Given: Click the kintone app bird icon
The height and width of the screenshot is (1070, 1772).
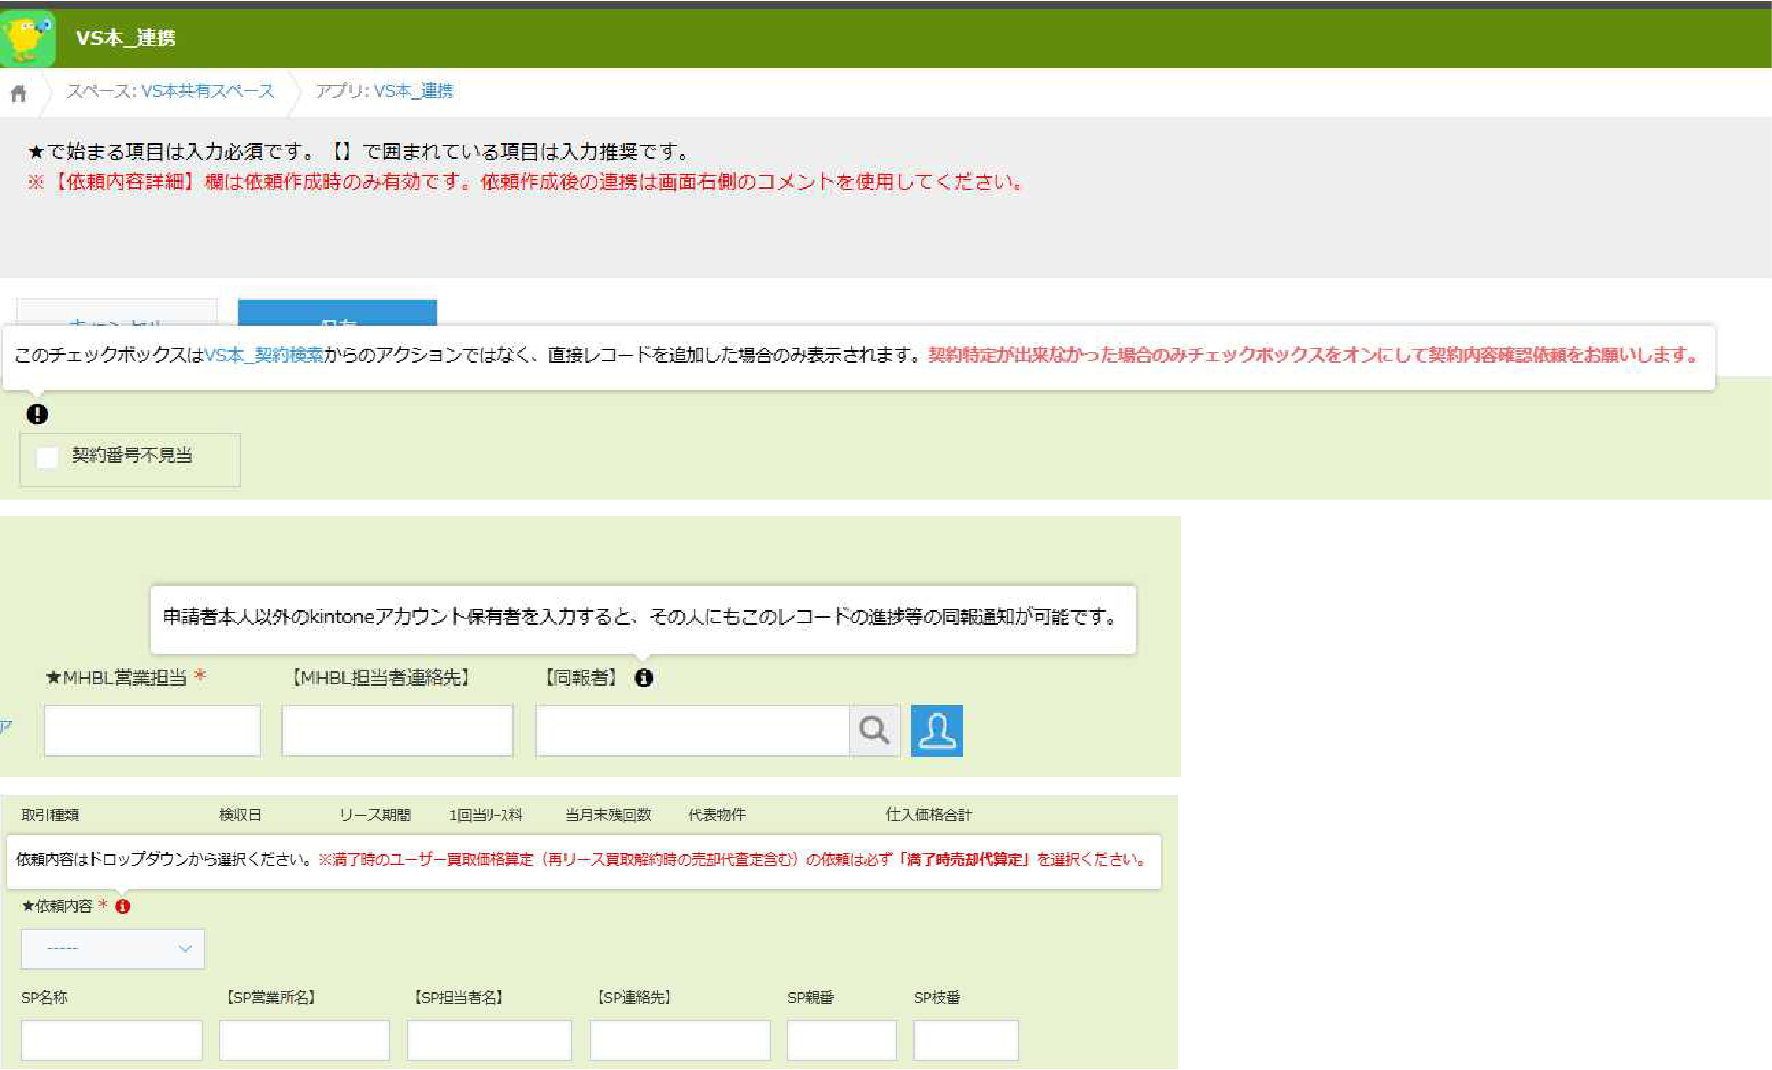Looking at the screenshot, I should [28, 38].
